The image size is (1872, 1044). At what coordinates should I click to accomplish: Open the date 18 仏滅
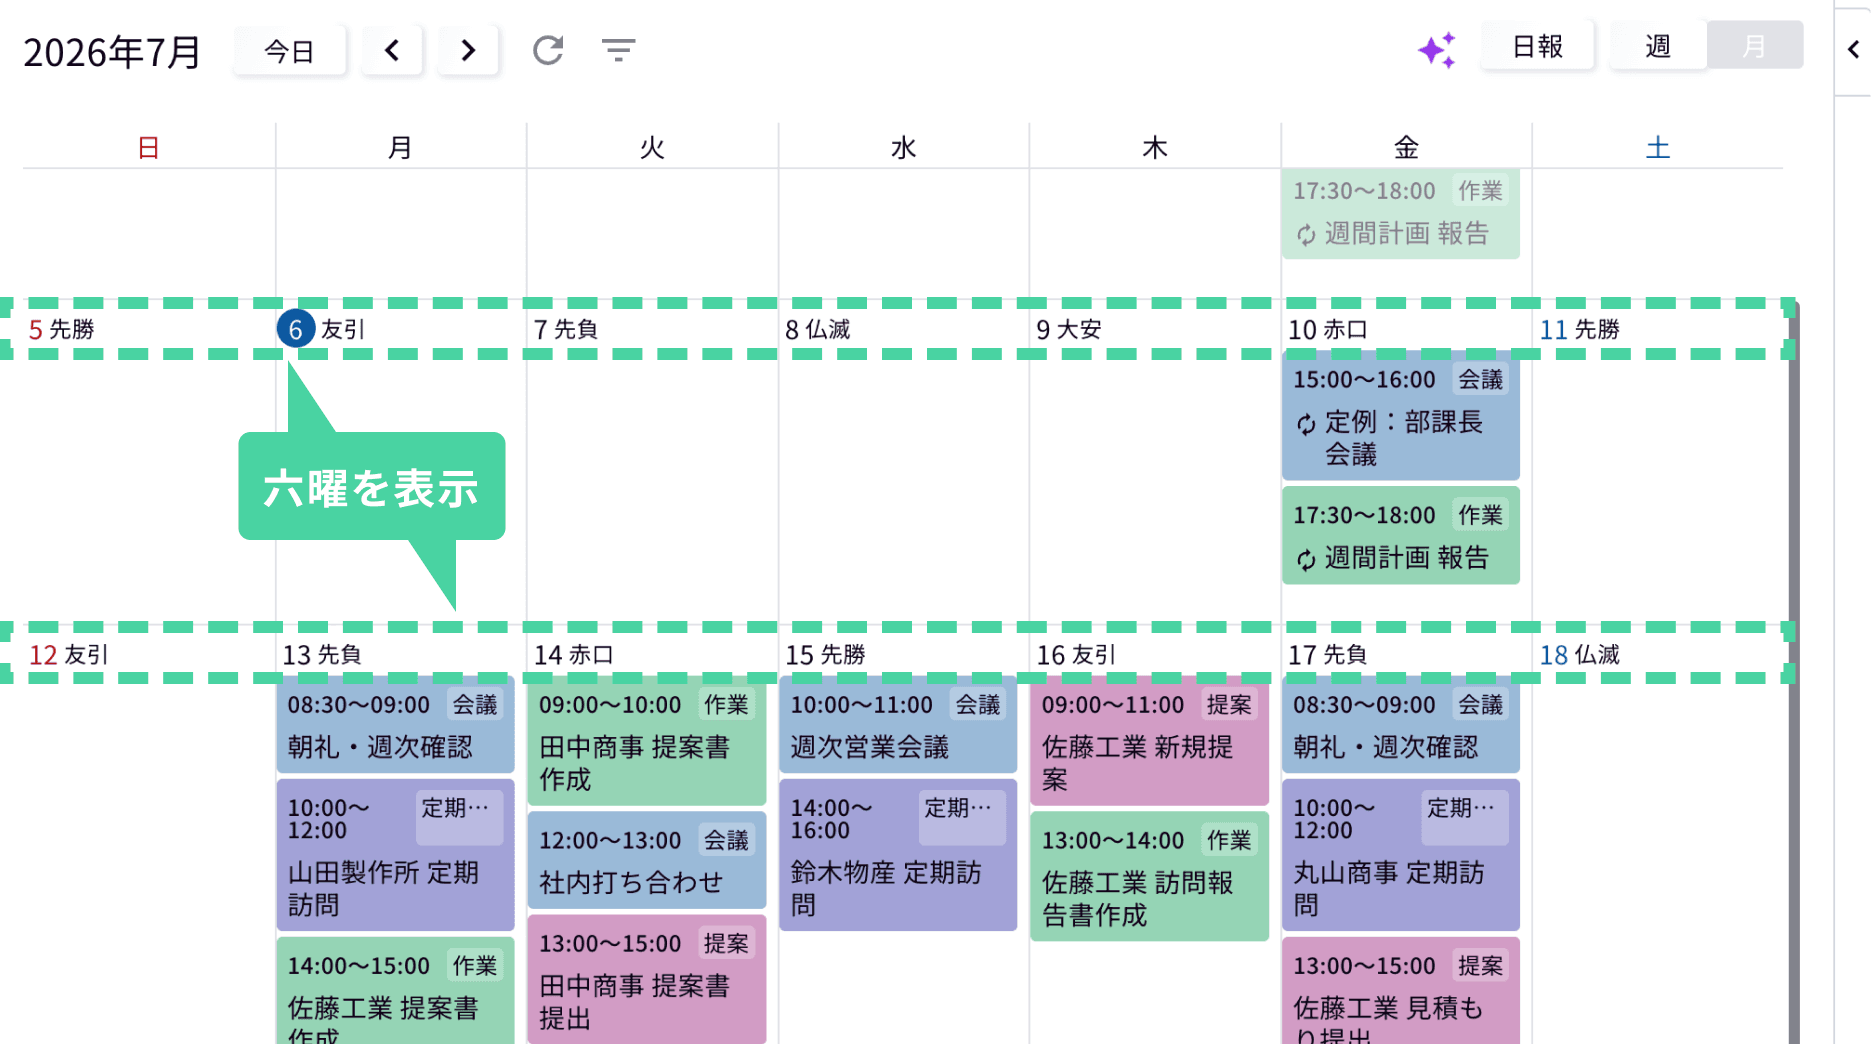point(1579,655)
